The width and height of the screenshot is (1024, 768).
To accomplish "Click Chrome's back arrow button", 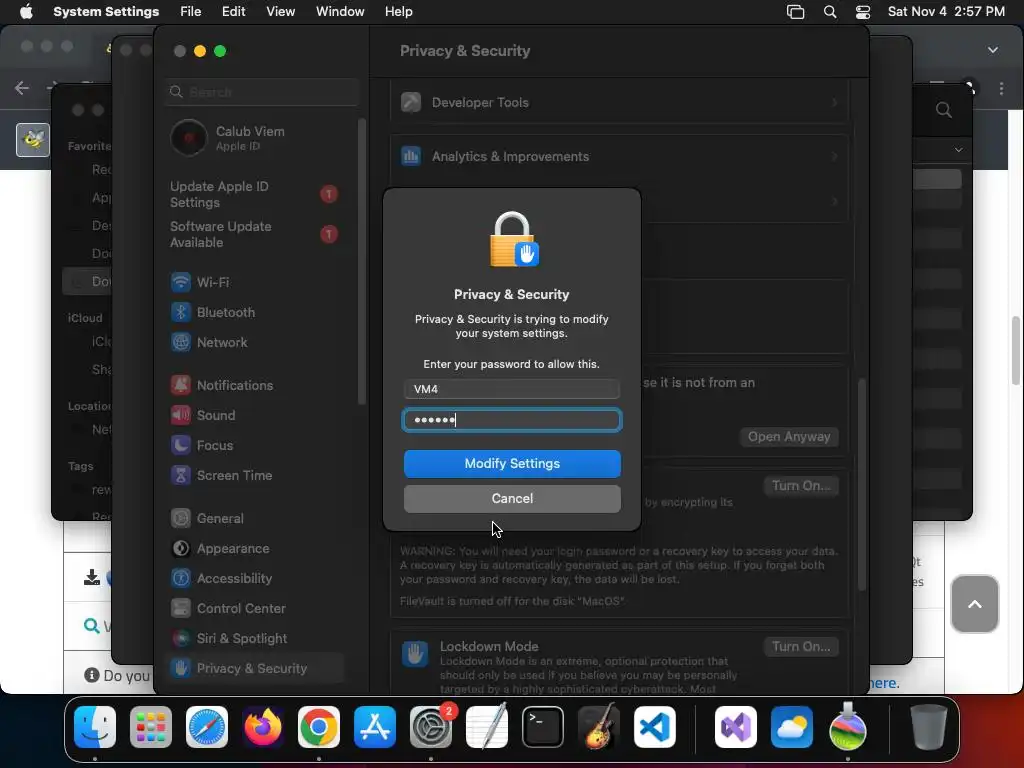I will pyautogui.click(x=22, y=88).
